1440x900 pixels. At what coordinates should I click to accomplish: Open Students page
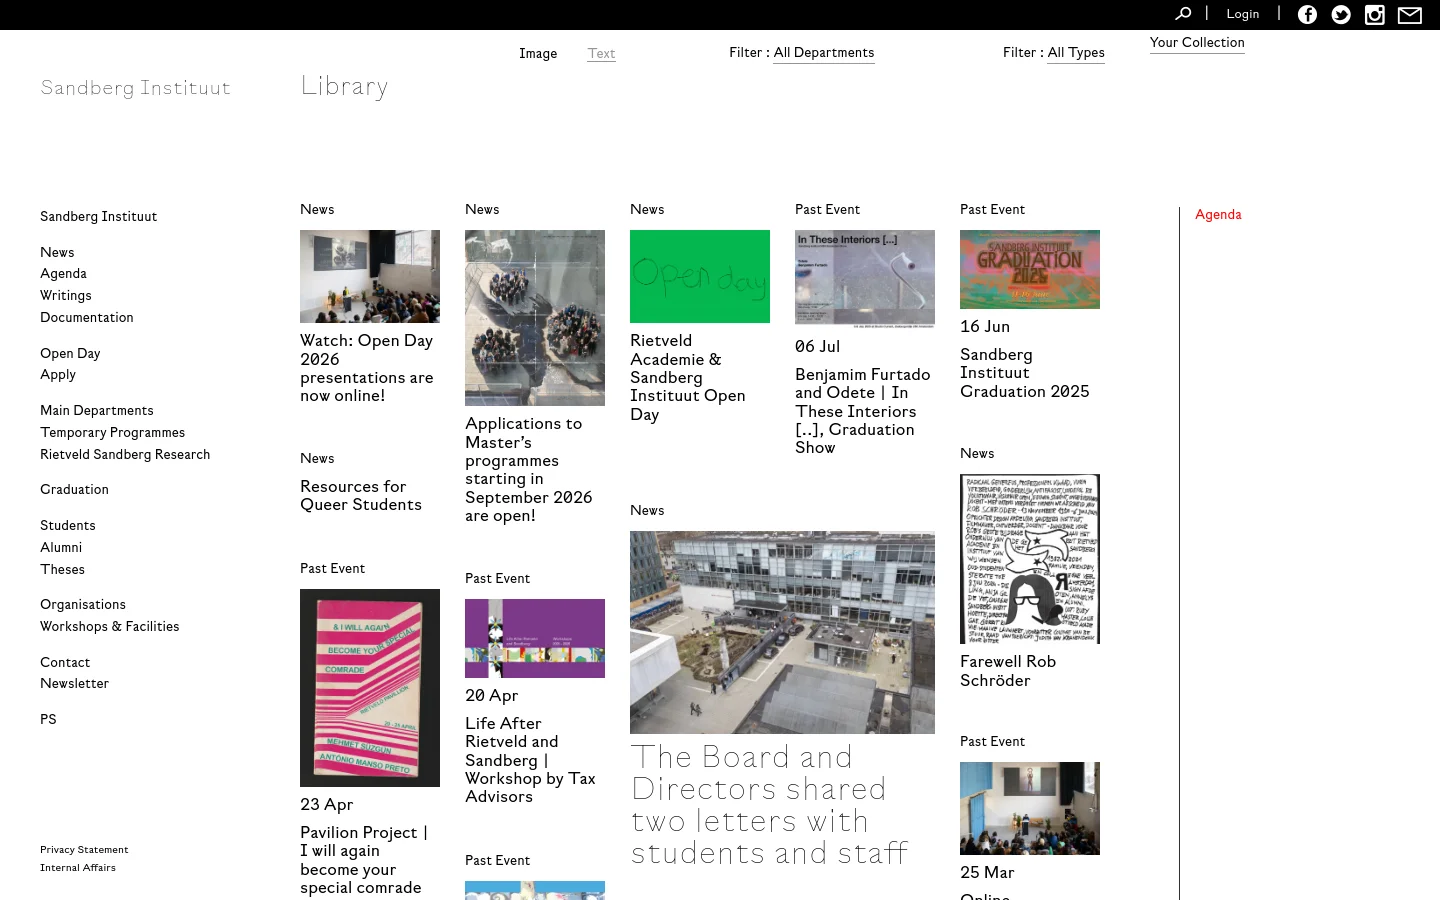(68, 526)
